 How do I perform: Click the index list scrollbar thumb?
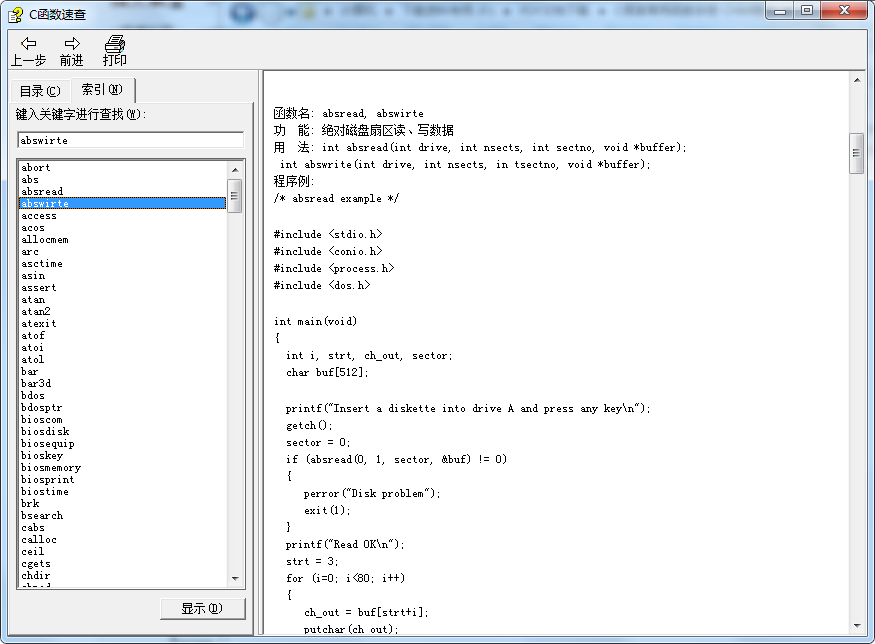tap(236, 195)
